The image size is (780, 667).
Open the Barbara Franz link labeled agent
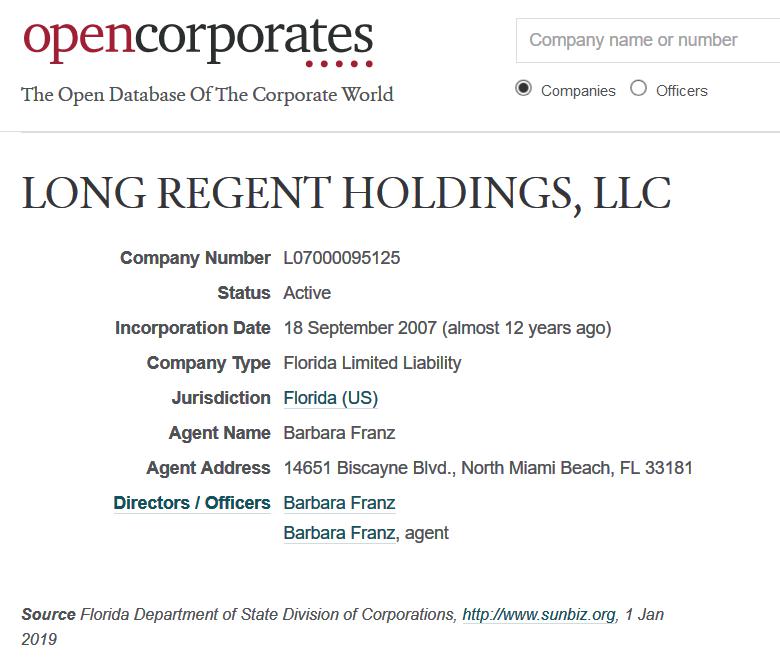click(x=339, y=533)
